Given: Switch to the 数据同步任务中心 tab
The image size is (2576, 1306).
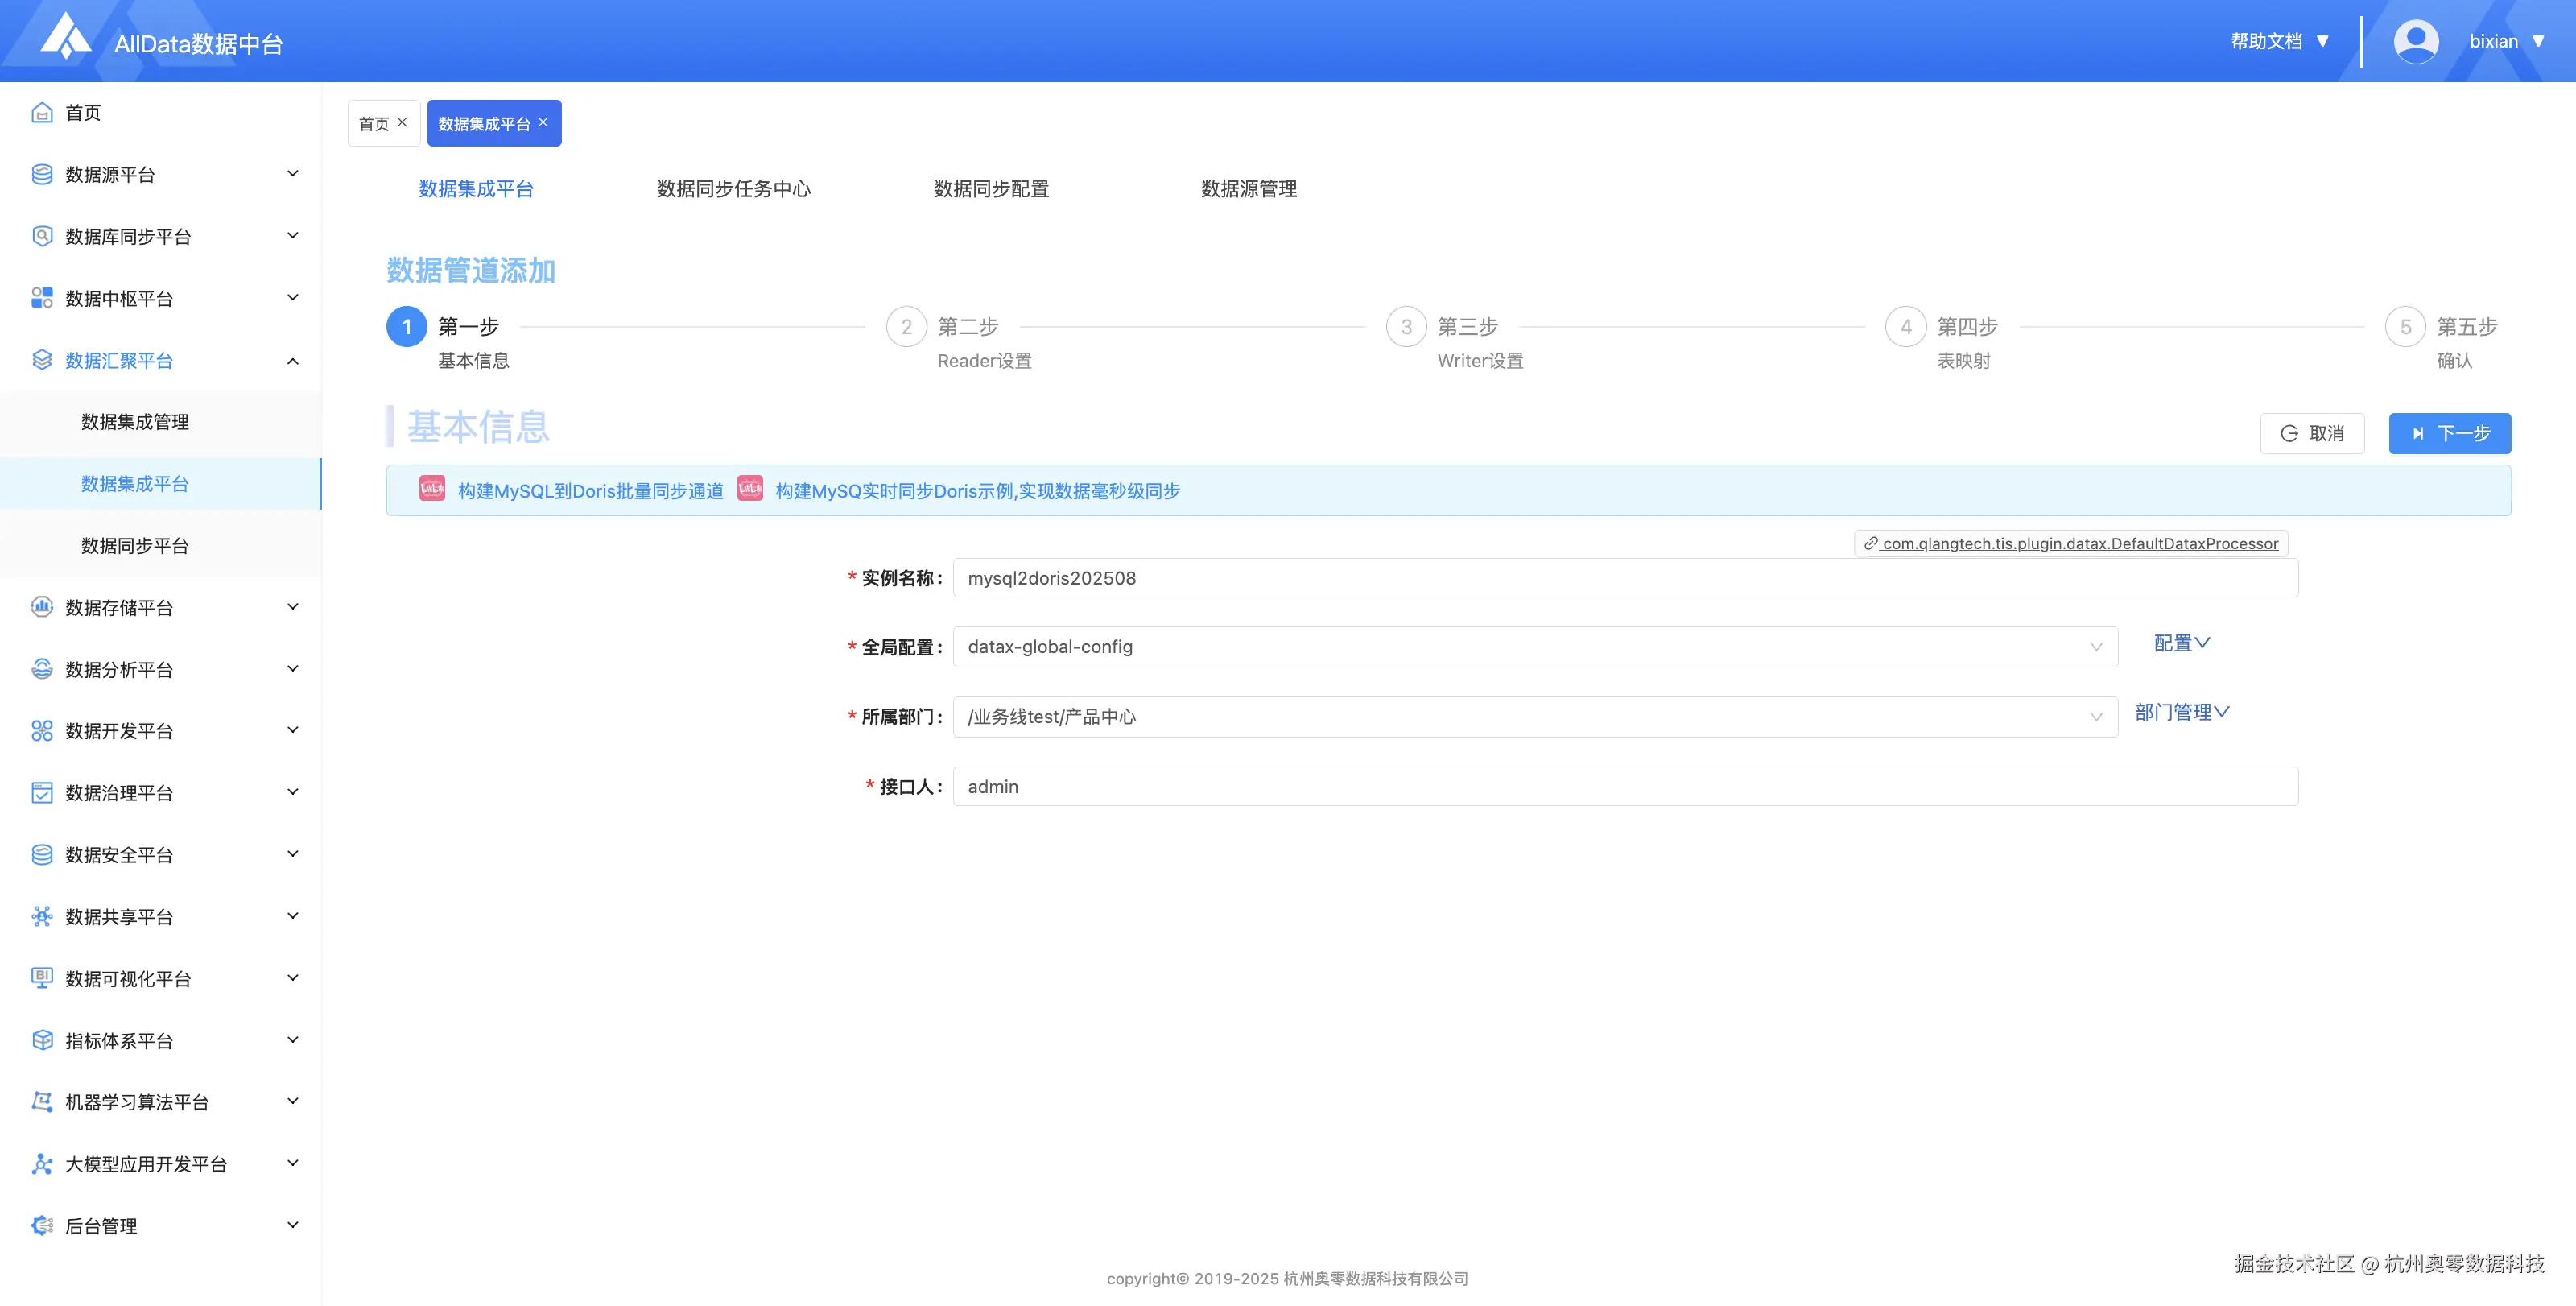Looking at the screenshot, I should (734, 188).
